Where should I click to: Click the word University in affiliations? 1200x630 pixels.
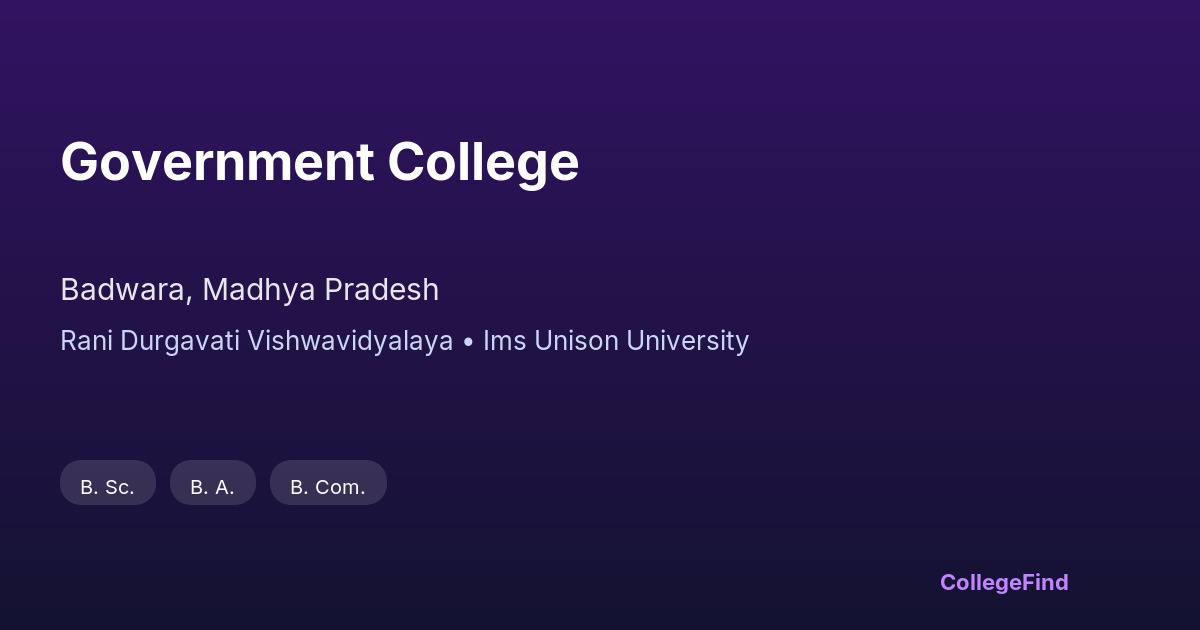click(x=688, y=341)
